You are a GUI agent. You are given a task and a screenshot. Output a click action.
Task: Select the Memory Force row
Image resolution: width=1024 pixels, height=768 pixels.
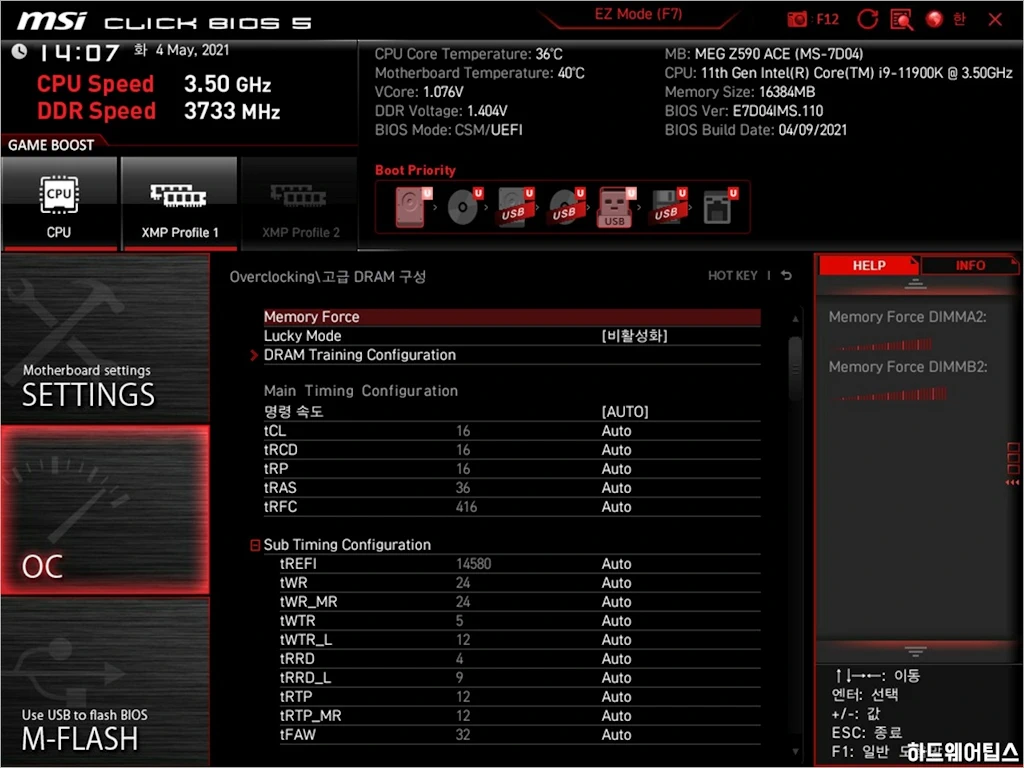point(512,317)
